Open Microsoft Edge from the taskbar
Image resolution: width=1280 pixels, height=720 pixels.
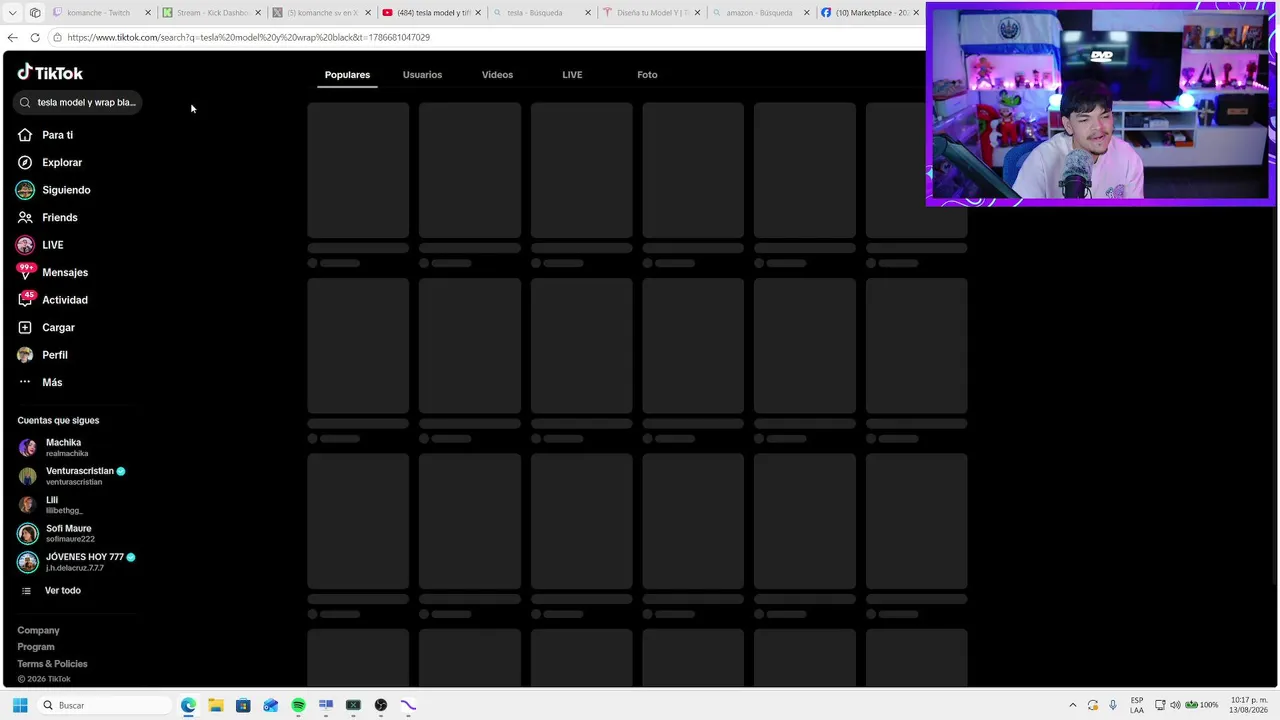188,705
